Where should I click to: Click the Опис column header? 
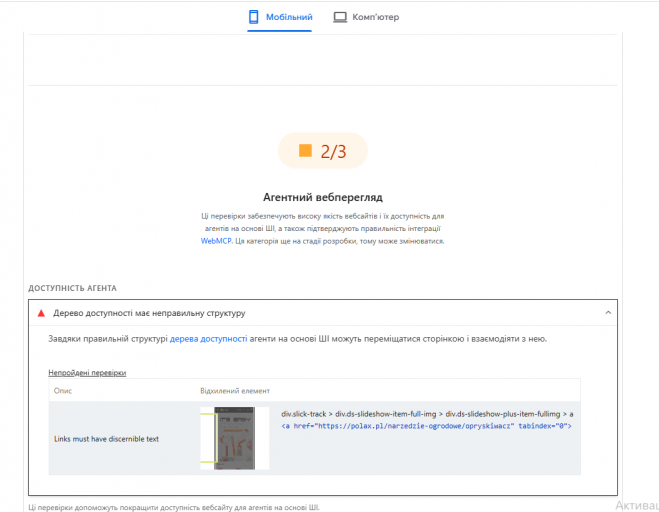(x=63, y=391)
